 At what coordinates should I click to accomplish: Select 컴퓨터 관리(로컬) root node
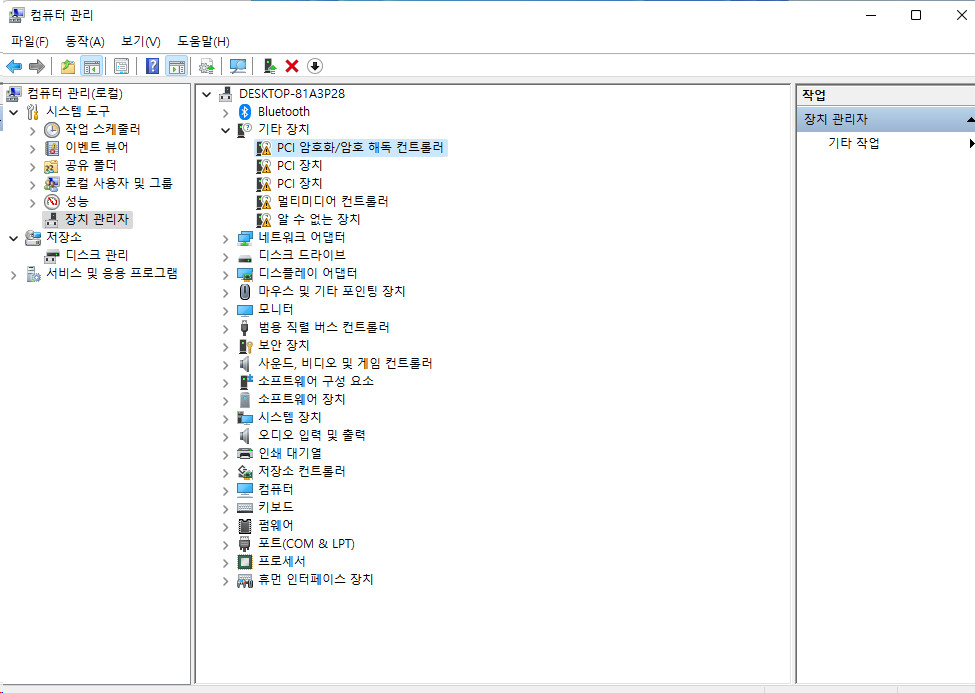75,93
